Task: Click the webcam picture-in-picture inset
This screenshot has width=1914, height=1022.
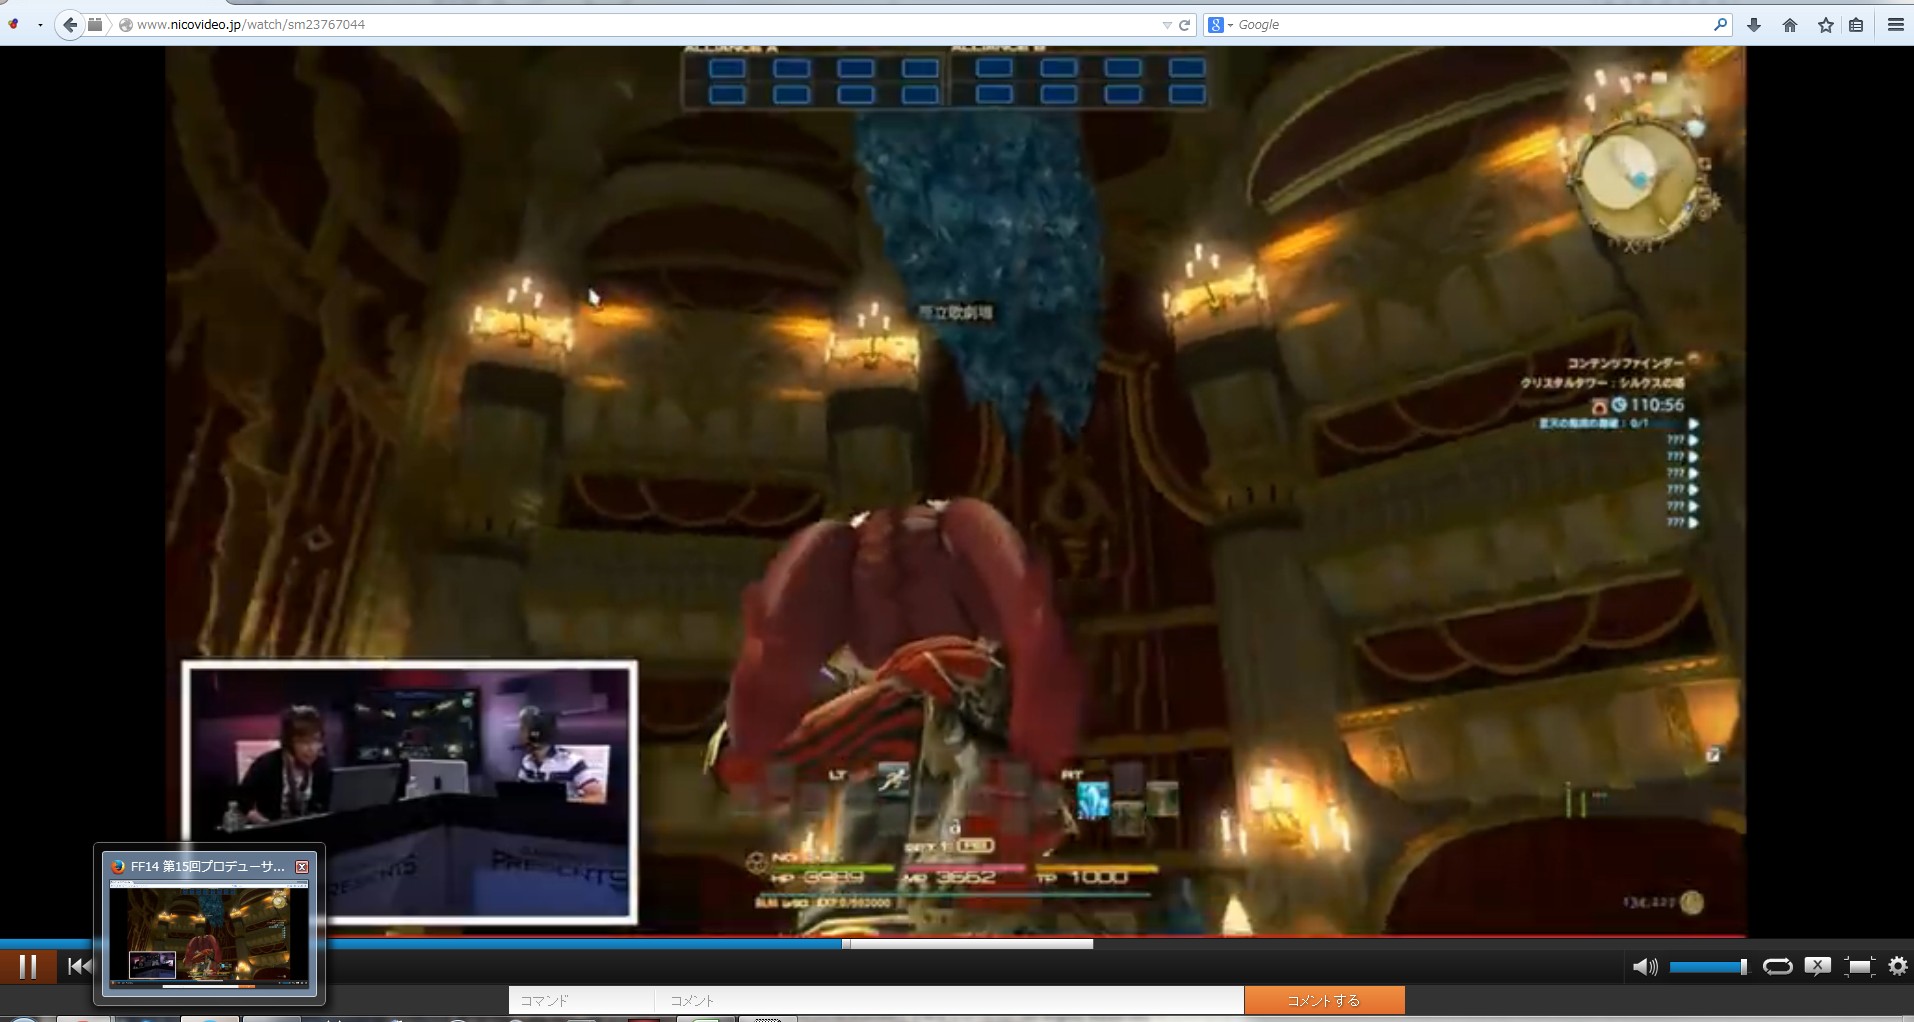Action: (409, 790)
